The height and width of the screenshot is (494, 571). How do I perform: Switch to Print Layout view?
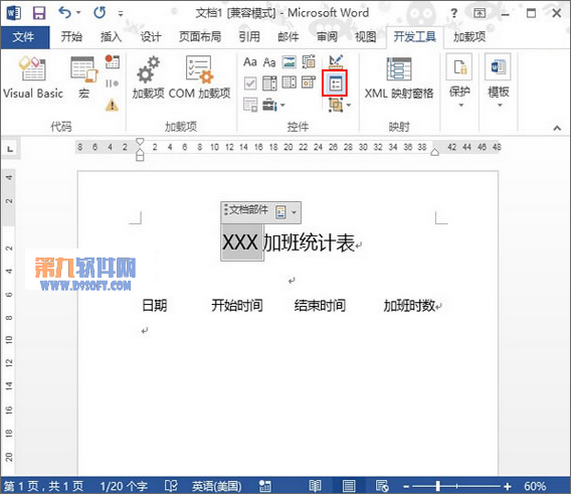click(349, 486)
